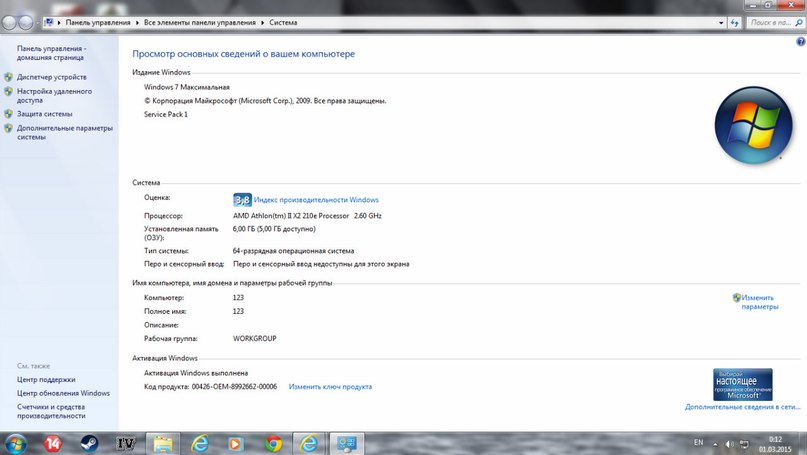The width and height of the screenshot is (807, 455).
Task: Expand the arrow before Система breadcrumb
Action: (263, 23)
